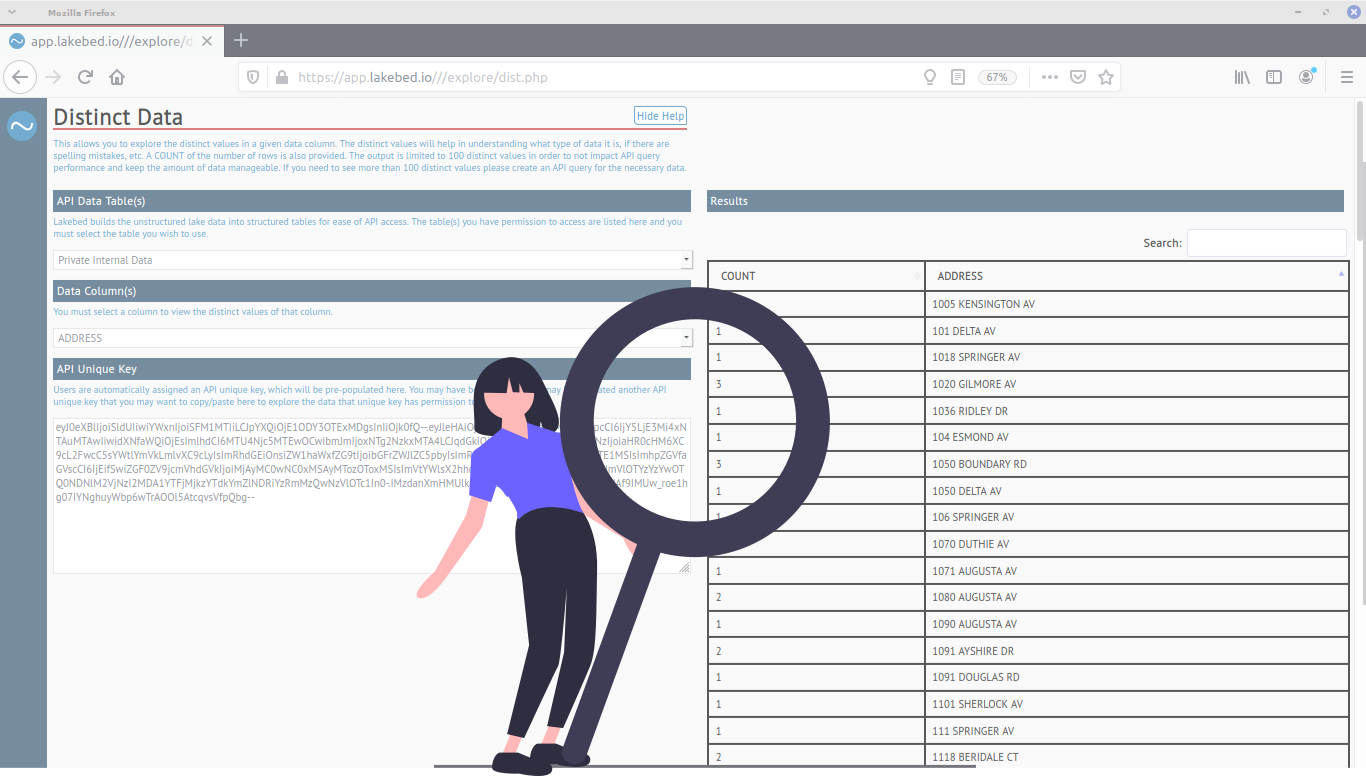Go back using the browser back arrow
Screen dimensions: 1366x776
(x=20, y=77)
